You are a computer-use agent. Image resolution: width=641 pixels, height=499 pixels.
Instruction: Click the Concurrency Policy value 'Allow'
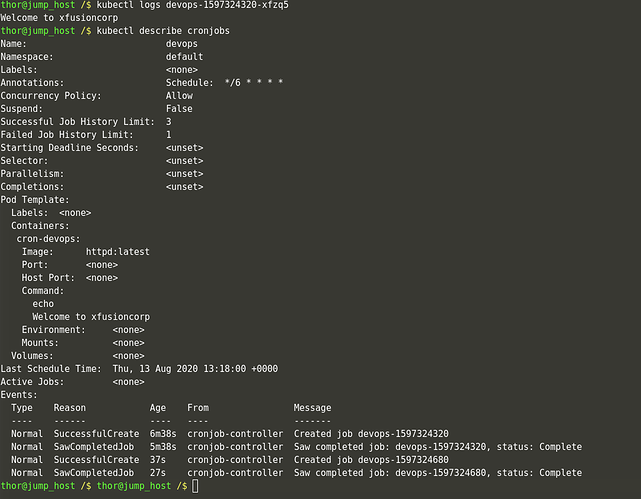[x=179, y=96]
